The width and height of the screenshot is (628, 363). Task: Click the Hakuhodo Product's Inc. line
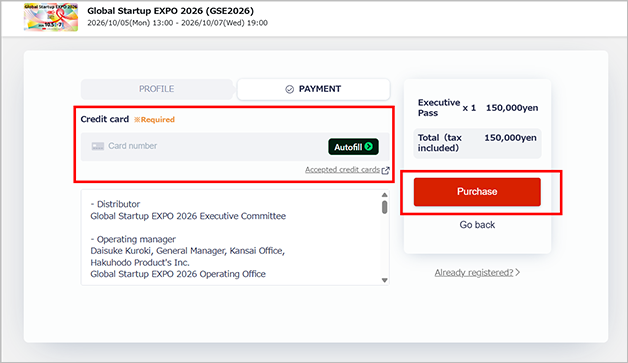point(140,263)
